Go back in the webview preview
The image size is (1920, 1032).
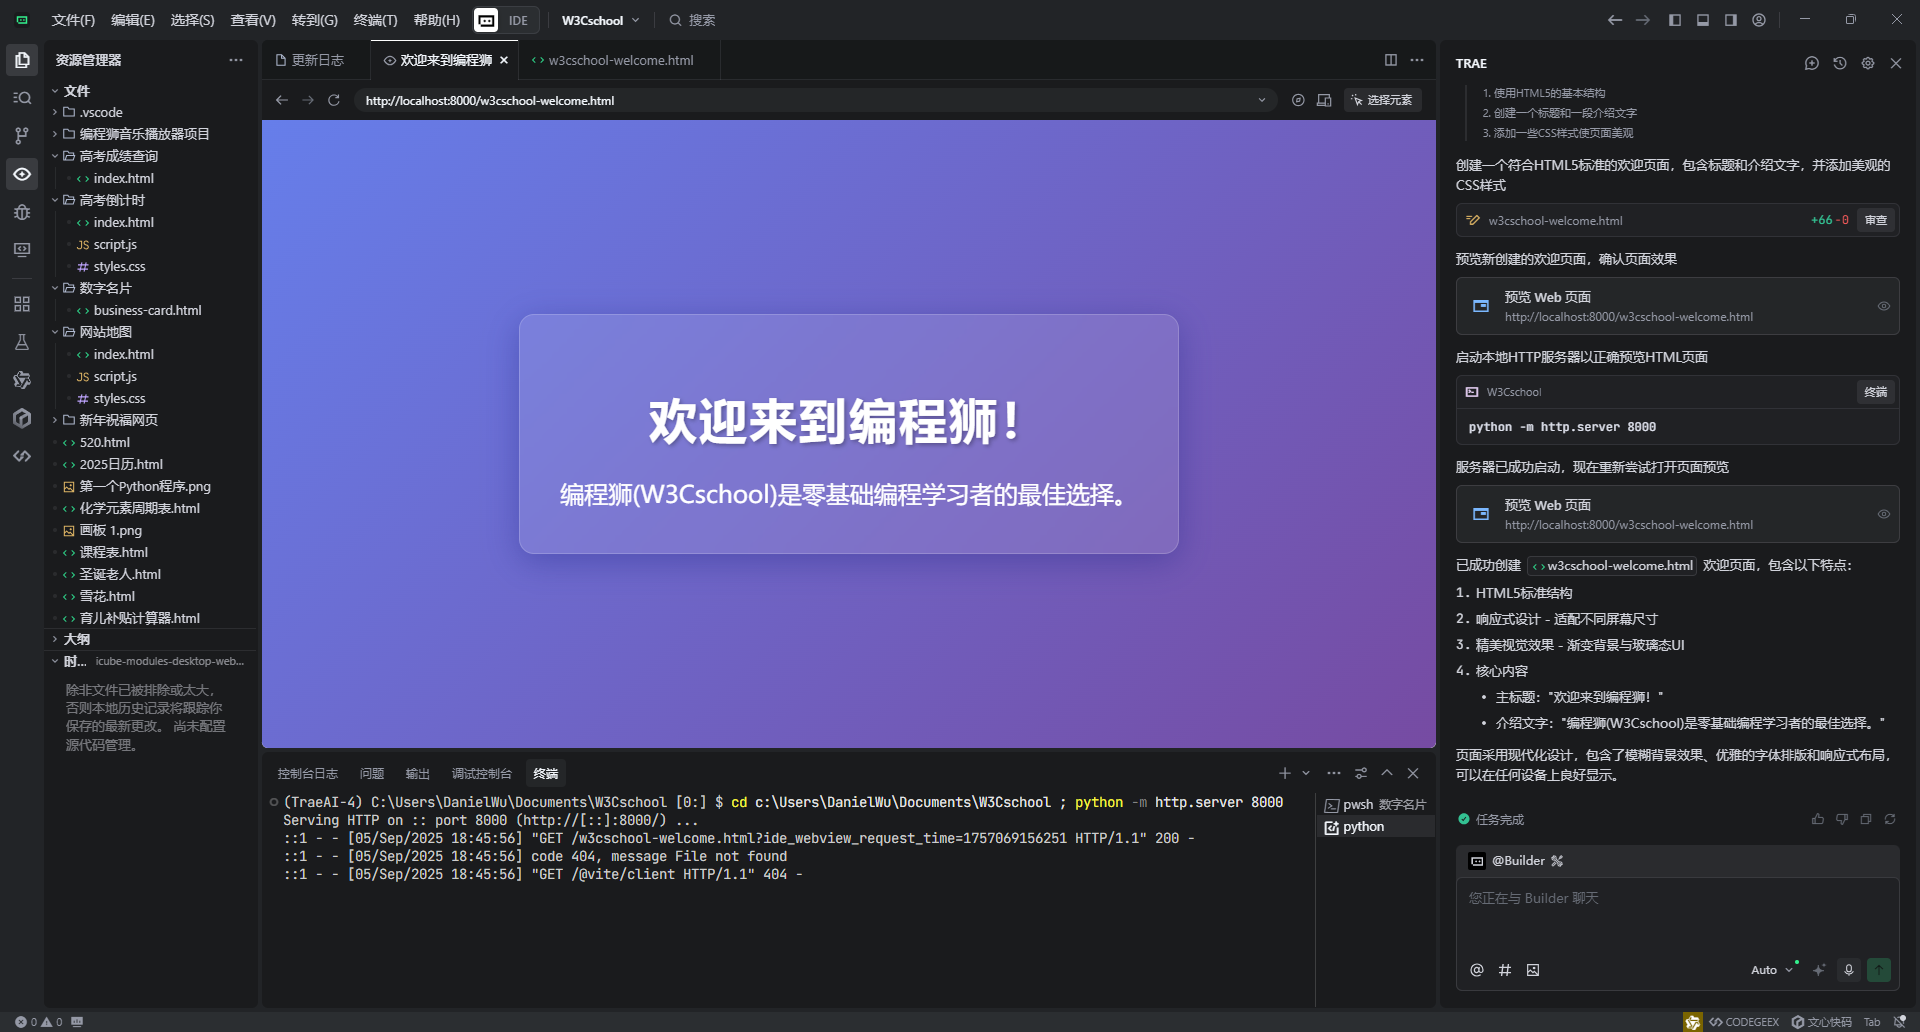[282, 100]
